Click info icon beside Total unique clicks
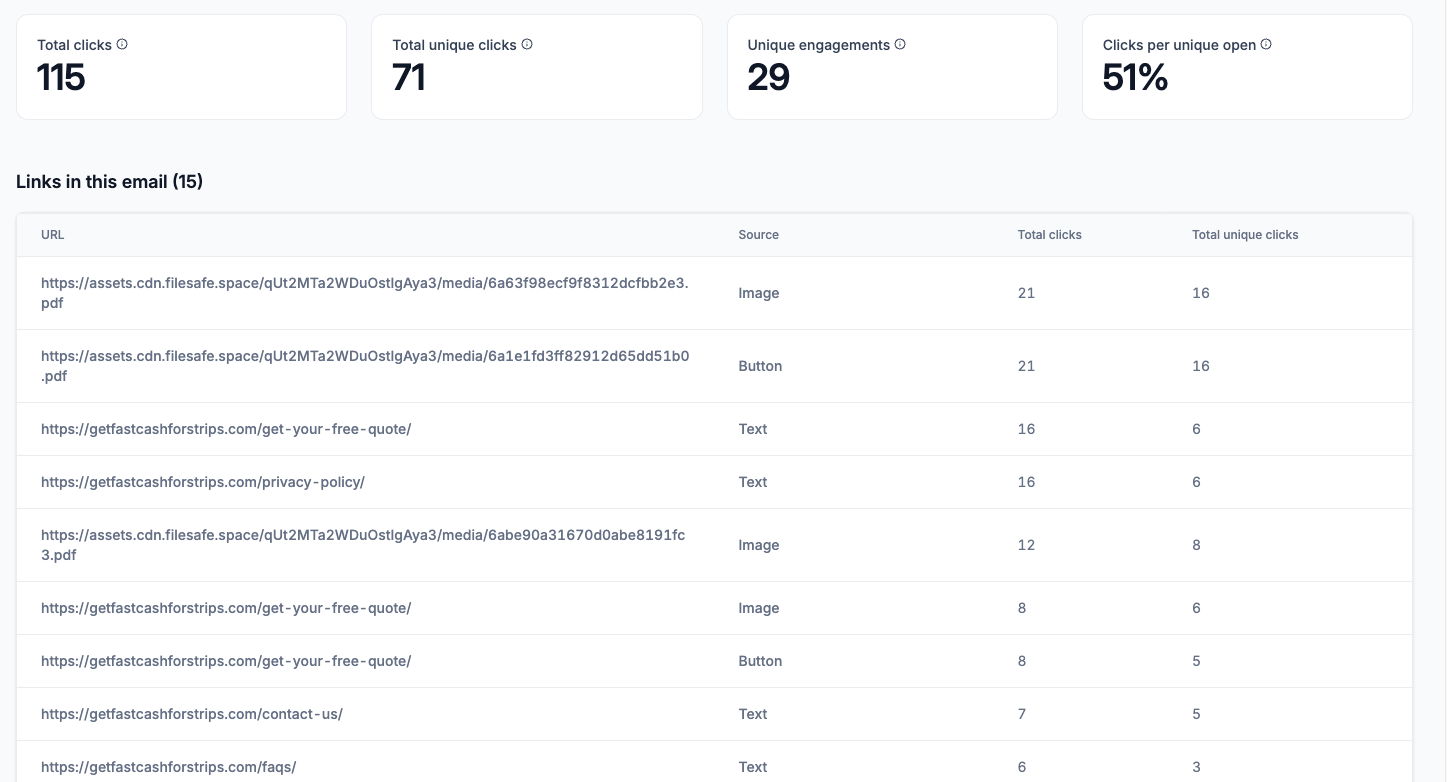This screenshot has width=1447, height=782. (x=527, y=45)
